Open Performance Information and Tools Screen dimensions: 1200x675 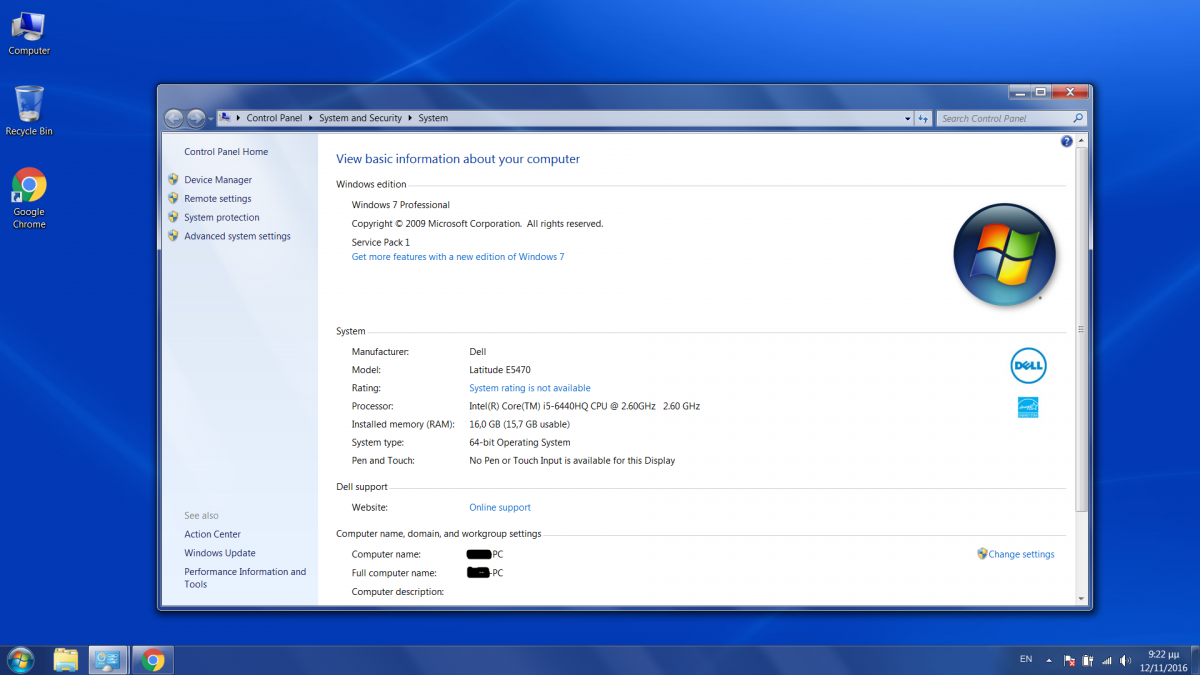click(245, 578)
